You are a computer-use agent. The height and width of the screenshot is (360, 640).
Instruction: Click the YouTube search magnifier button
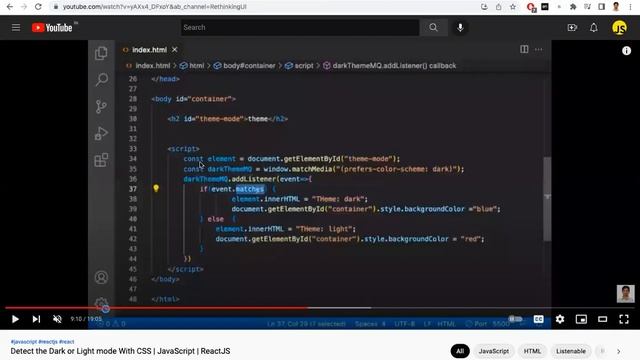coord(433,27)
